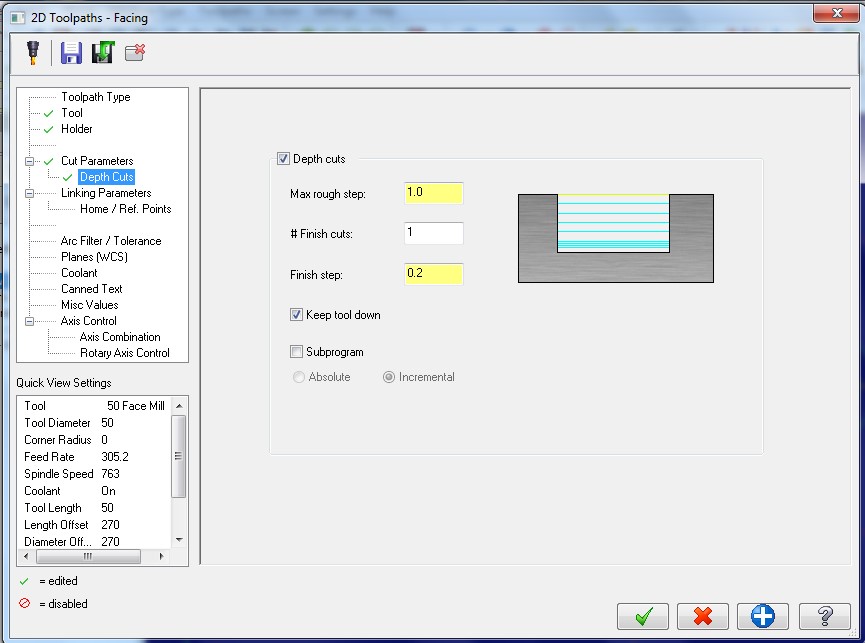Select Cut Parameters in tree

tap(97, 161)
